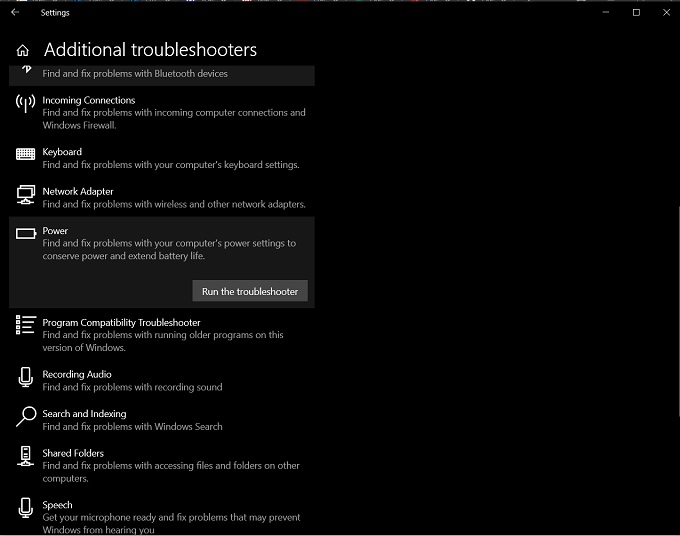Screen dimensions: 680x536
Task: Click the Additional troubleshooters page heading
Action: point(150,50)
